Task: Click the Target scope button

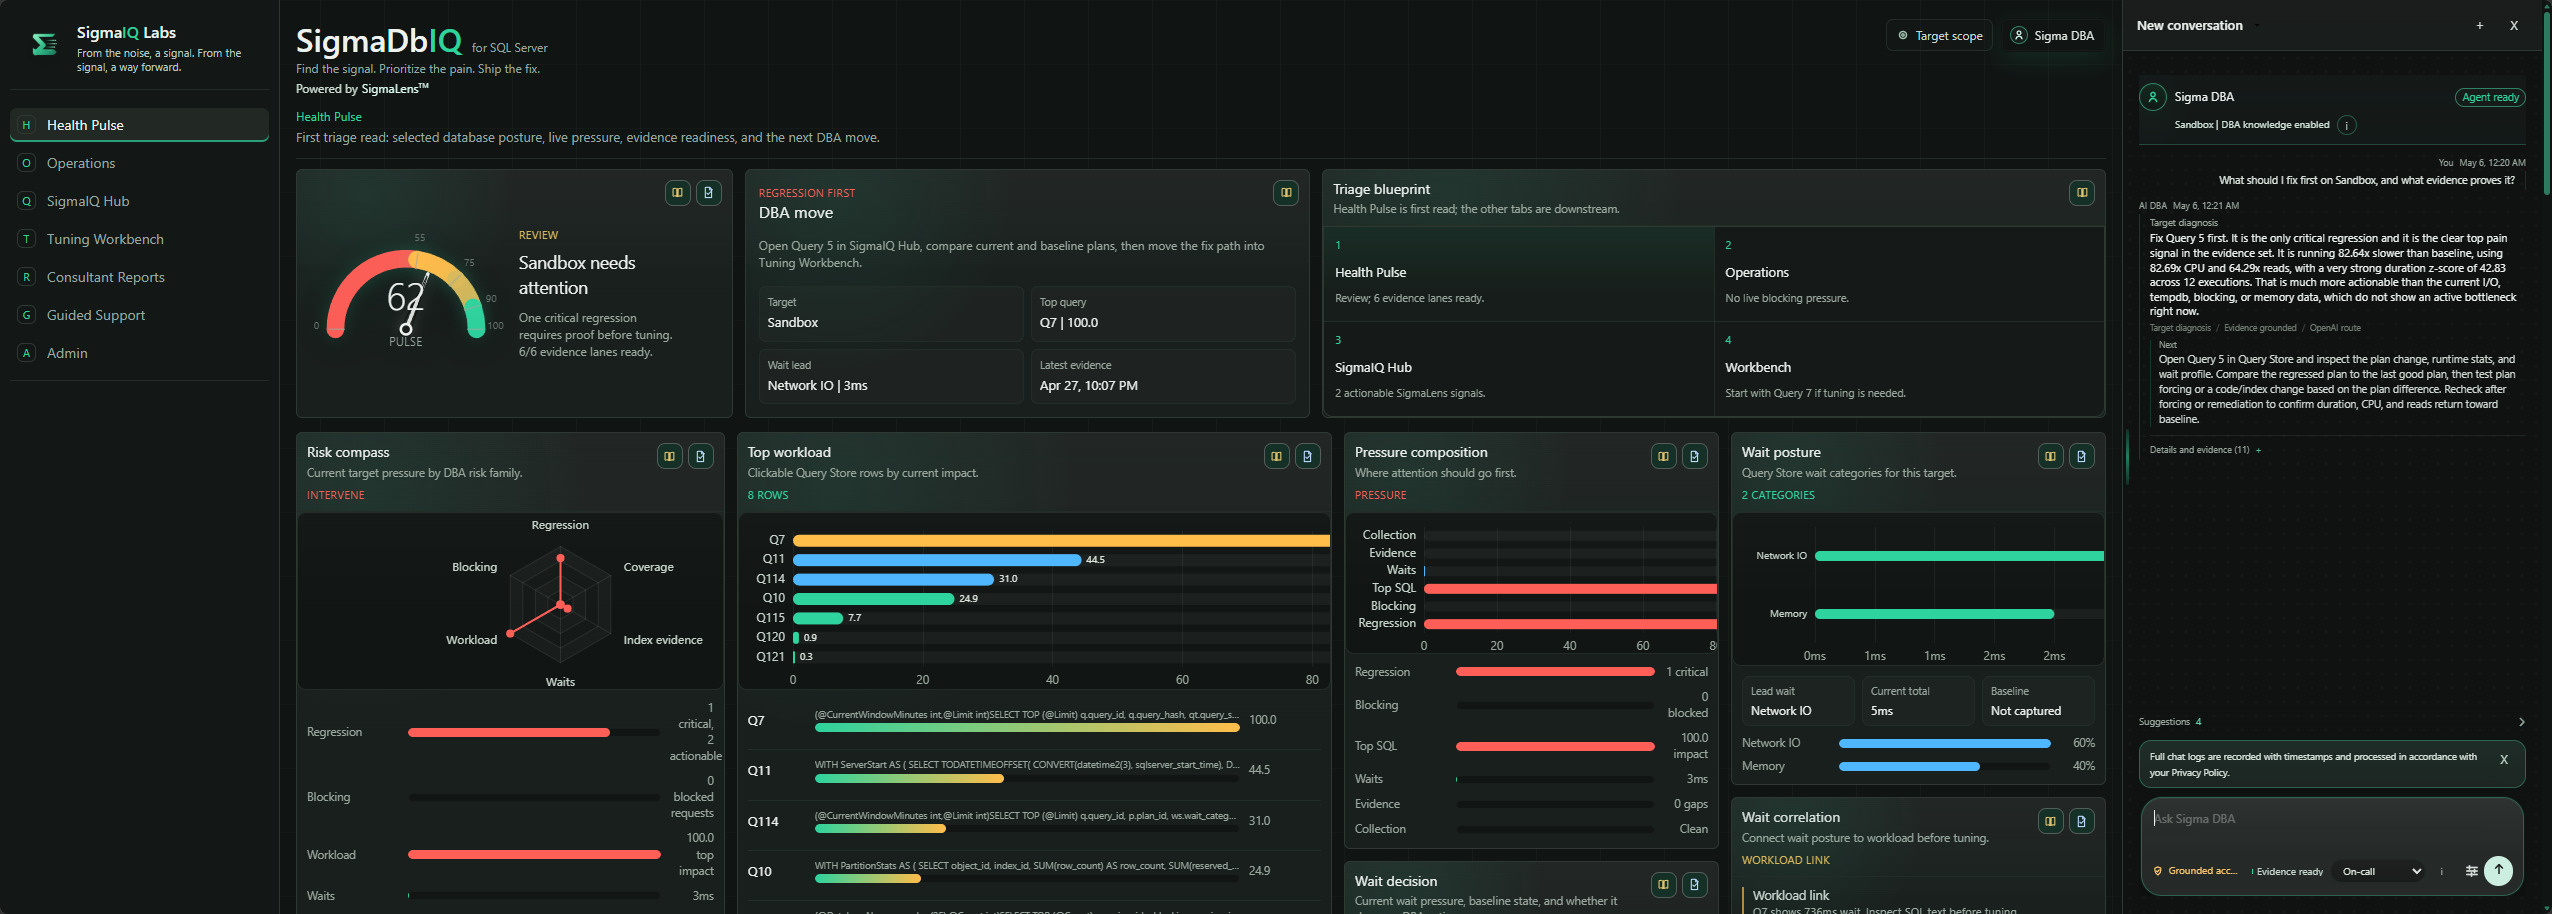Action: click(1939, 36)
